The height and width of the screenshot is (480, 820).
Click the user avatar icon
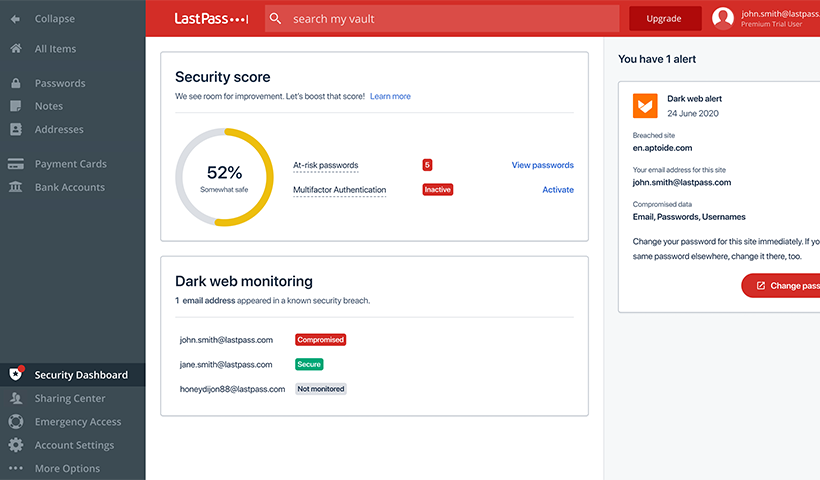[723, 18]
